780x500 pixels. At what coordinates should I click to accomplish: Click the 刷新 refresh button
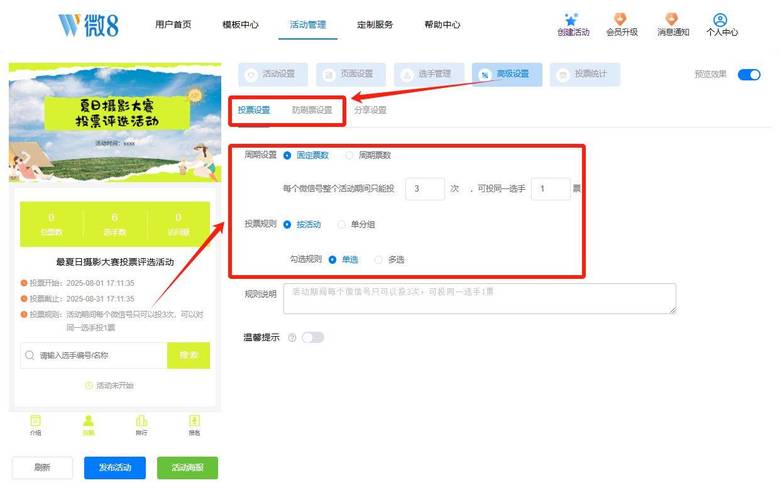point(41,467)
